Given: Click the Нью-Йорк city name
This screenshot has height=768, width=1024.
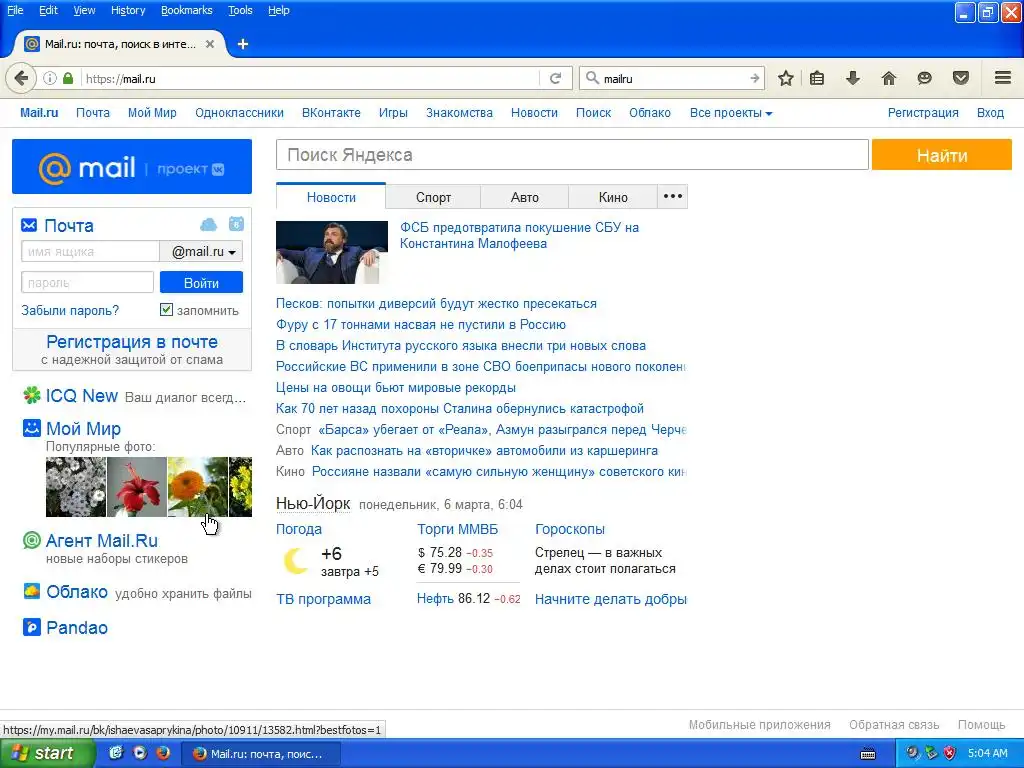Looking at the screenshot, I should click(313, 504).
